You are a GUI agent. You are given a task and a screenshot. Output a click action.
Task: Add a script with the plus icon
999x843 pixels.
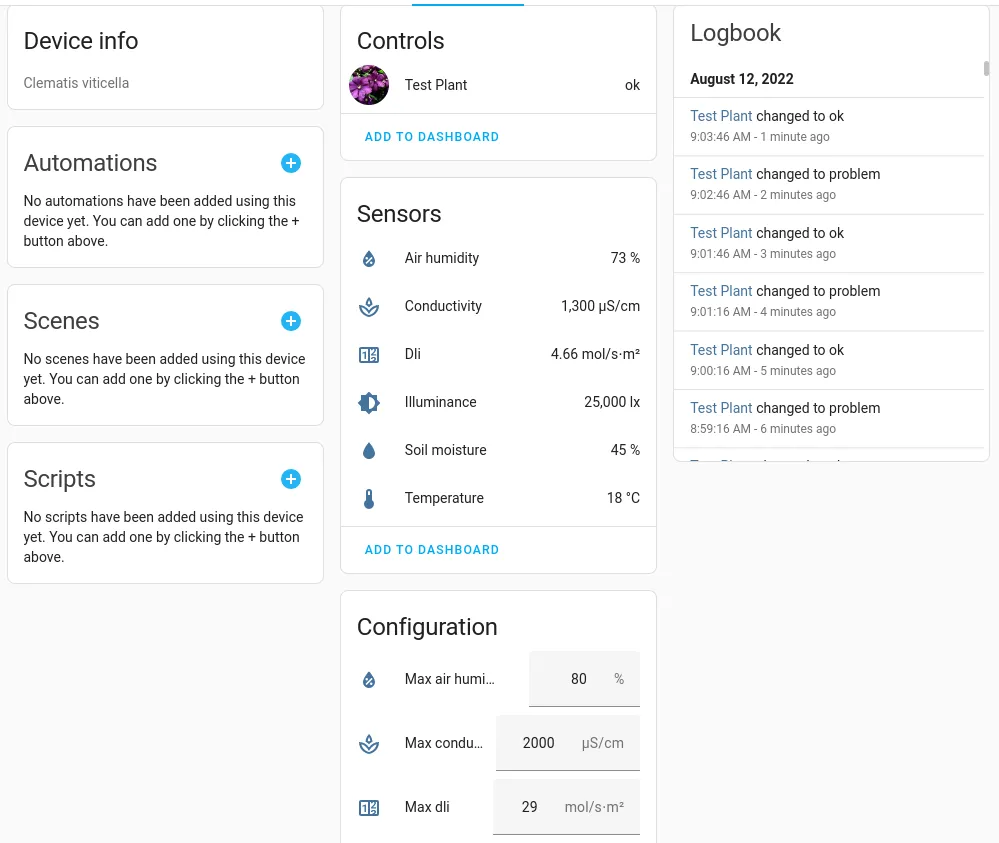[x=291, y=479]
